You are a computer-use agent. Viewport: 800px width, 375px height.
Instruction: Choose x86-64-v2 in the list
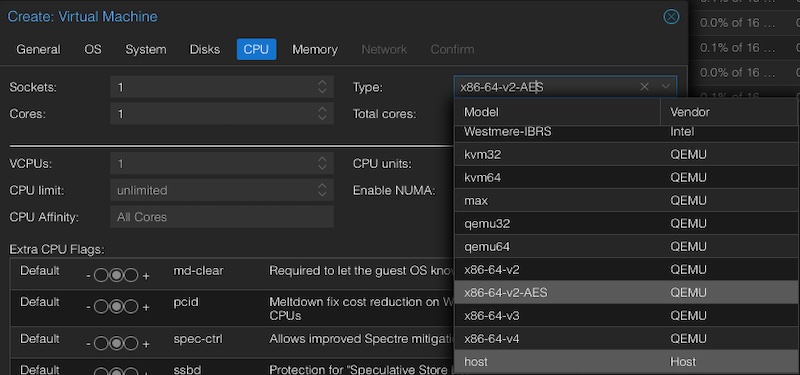pyautogui.click(x=627, y=269)
